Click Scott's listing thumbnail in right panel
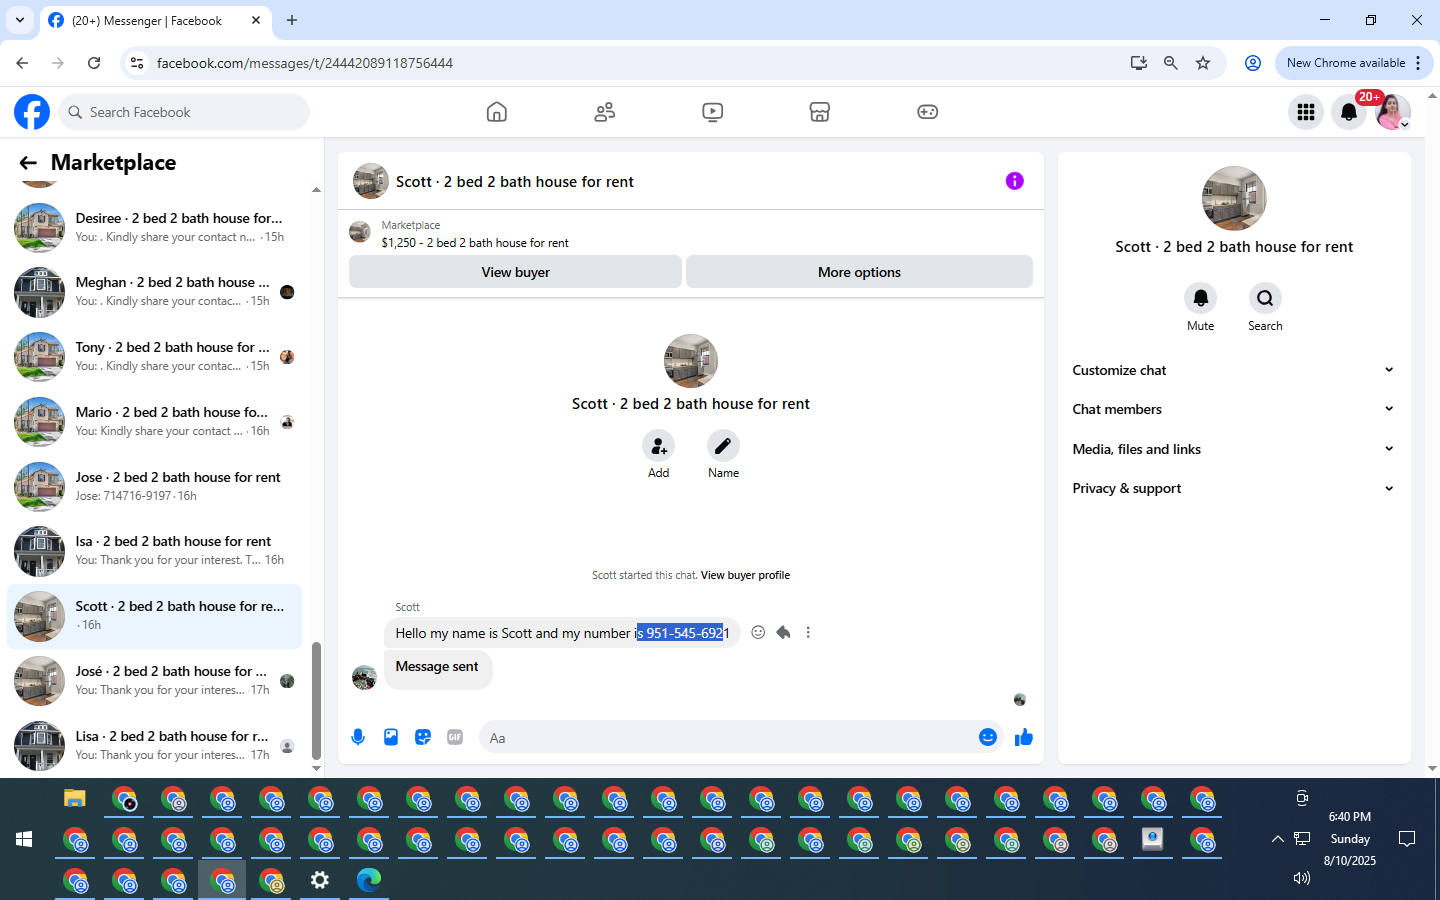 (1234, 198)
